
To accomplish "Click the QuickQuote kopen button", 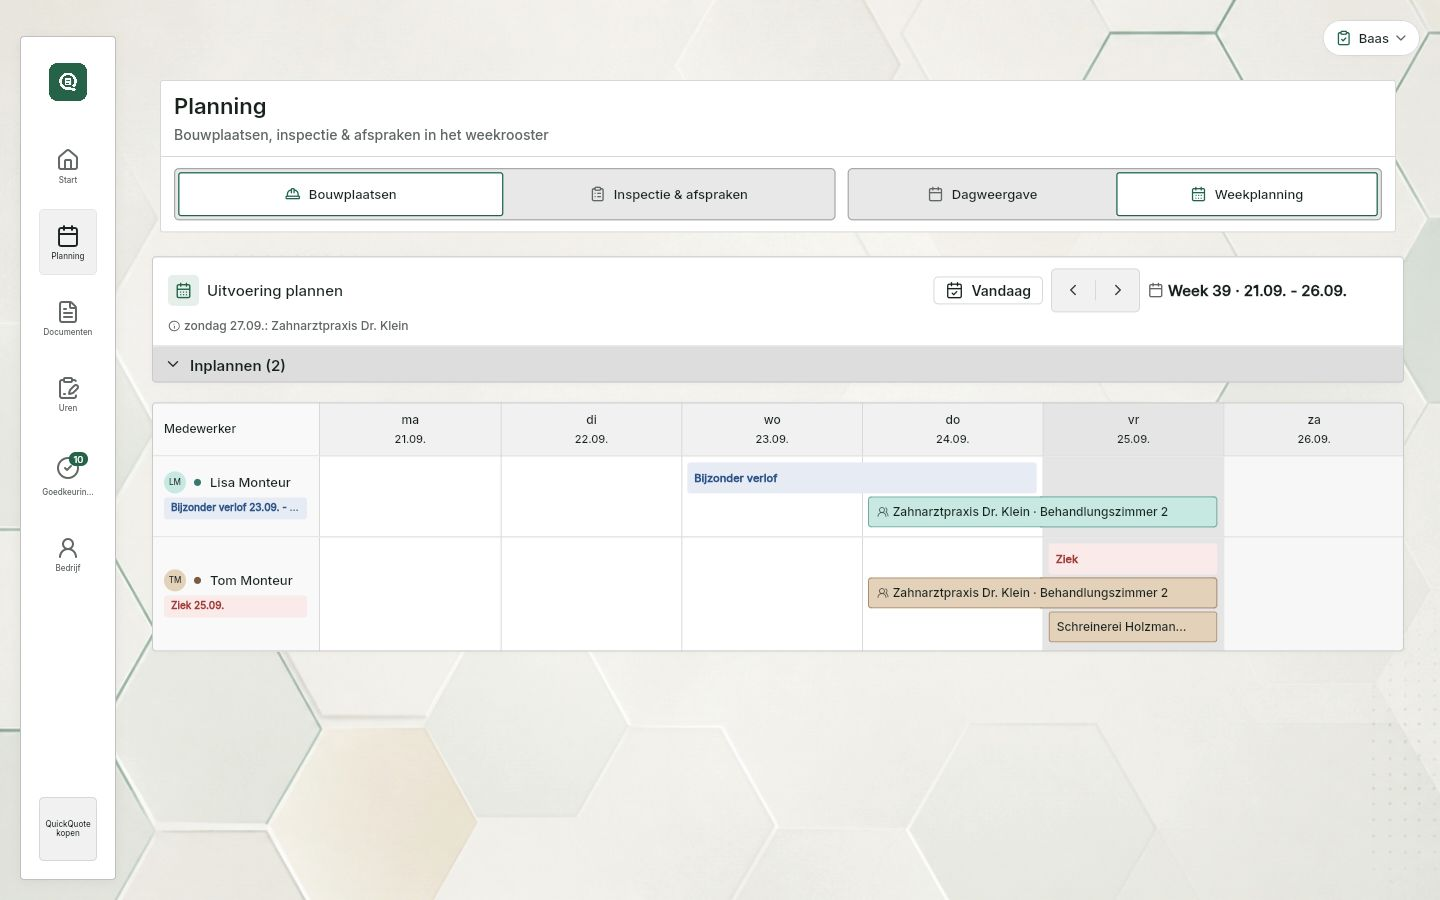I will 68,829.
